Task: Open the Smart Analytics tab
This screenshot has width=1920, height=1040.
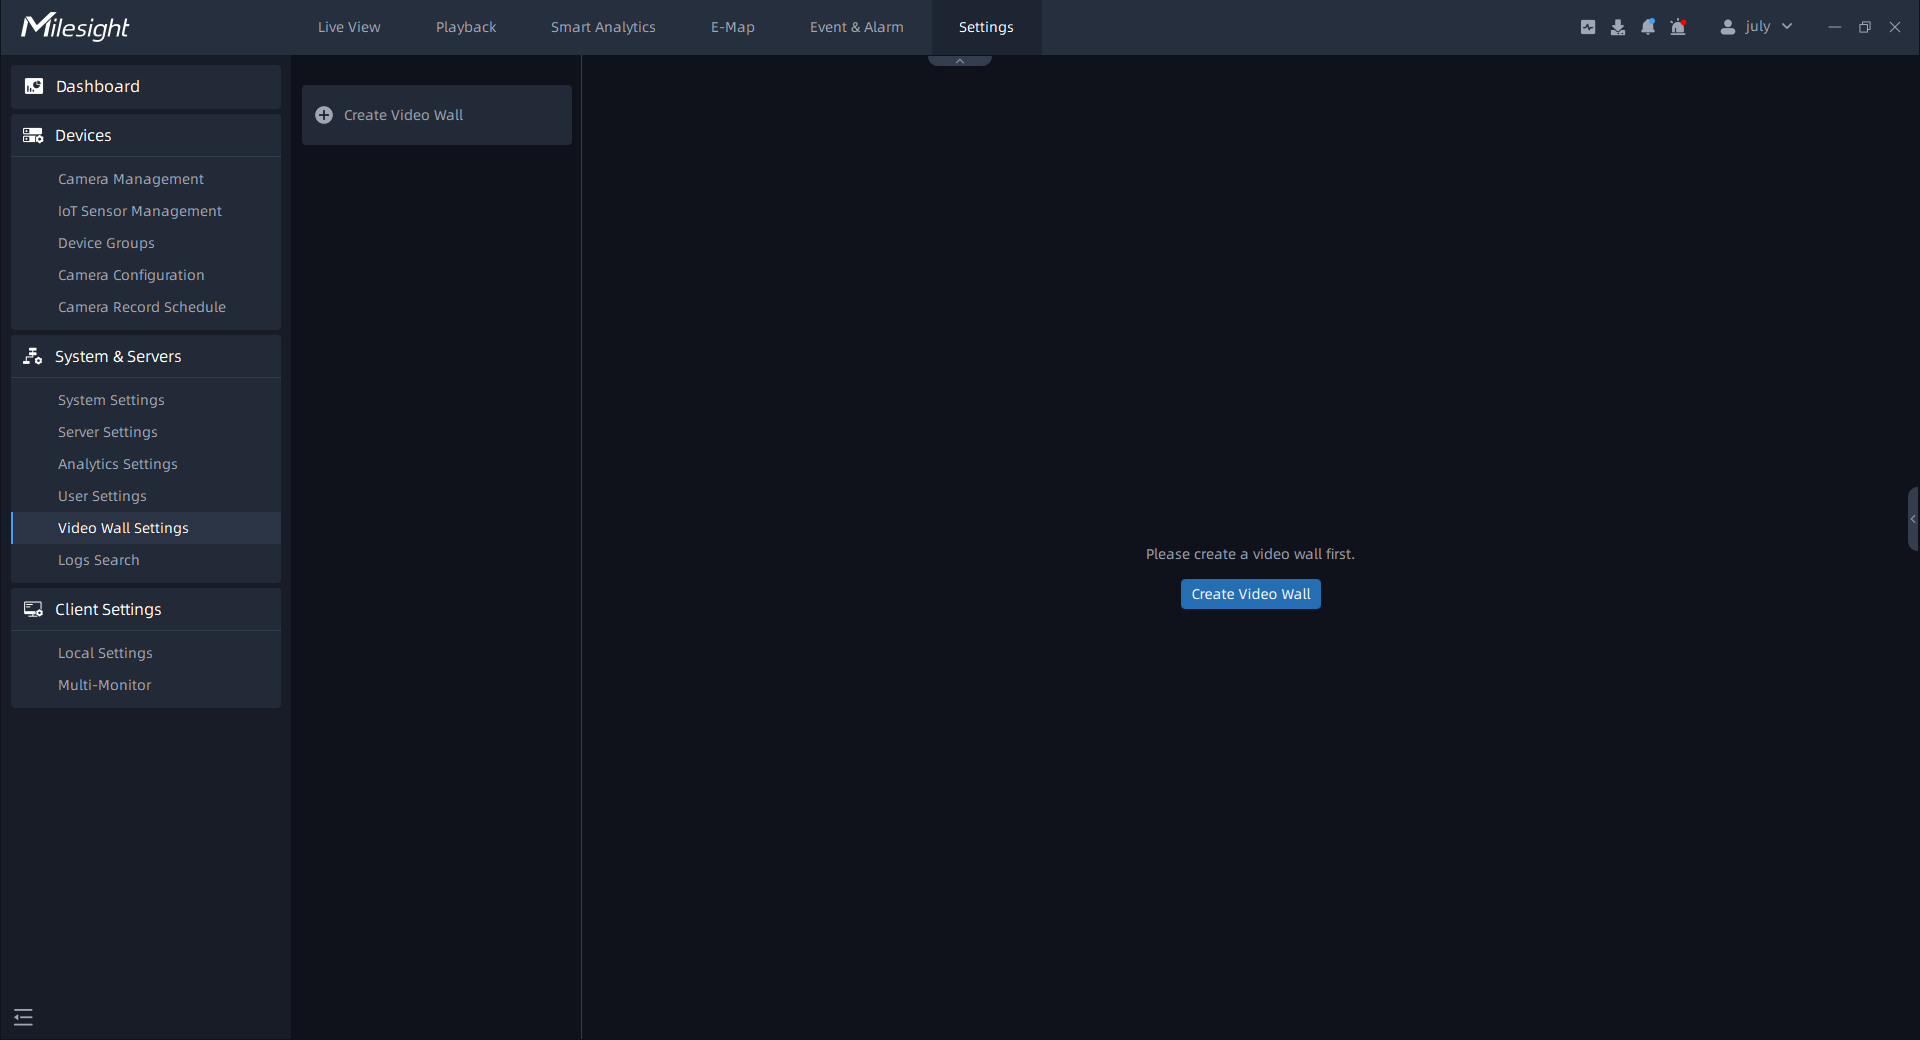Action: point(603,27)
